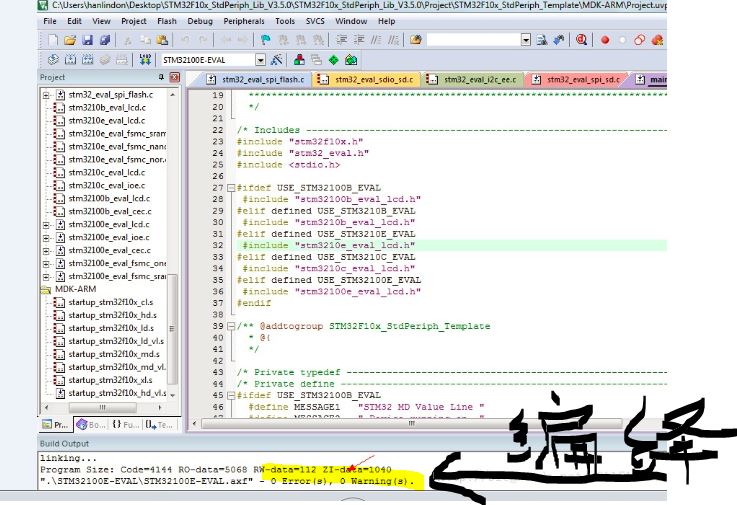Viewport: 737px width, 505px height.
Task: Expand the stm32100e_eval_lcd.c tree node
Action: pos(46,225)
